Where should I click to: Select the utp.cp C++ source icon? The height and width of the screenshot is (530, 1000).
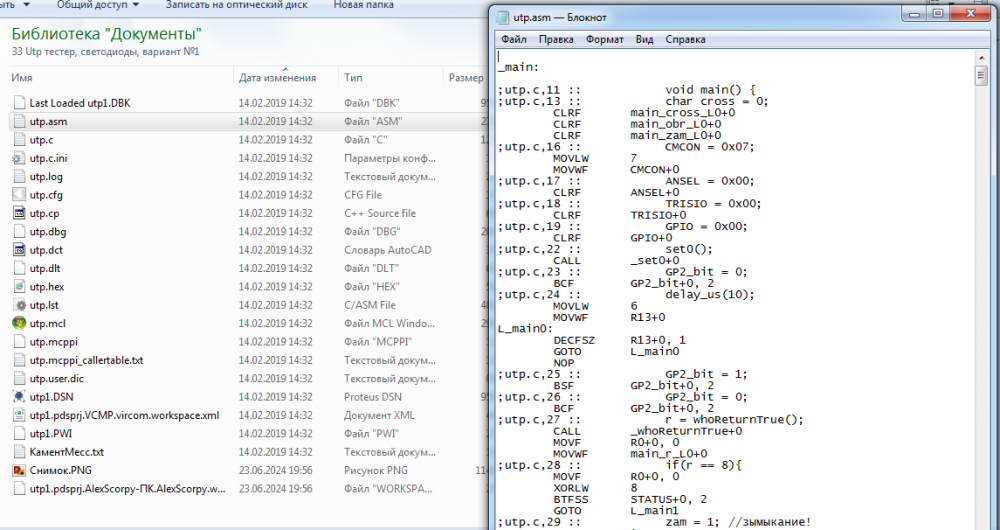(19, 213)
